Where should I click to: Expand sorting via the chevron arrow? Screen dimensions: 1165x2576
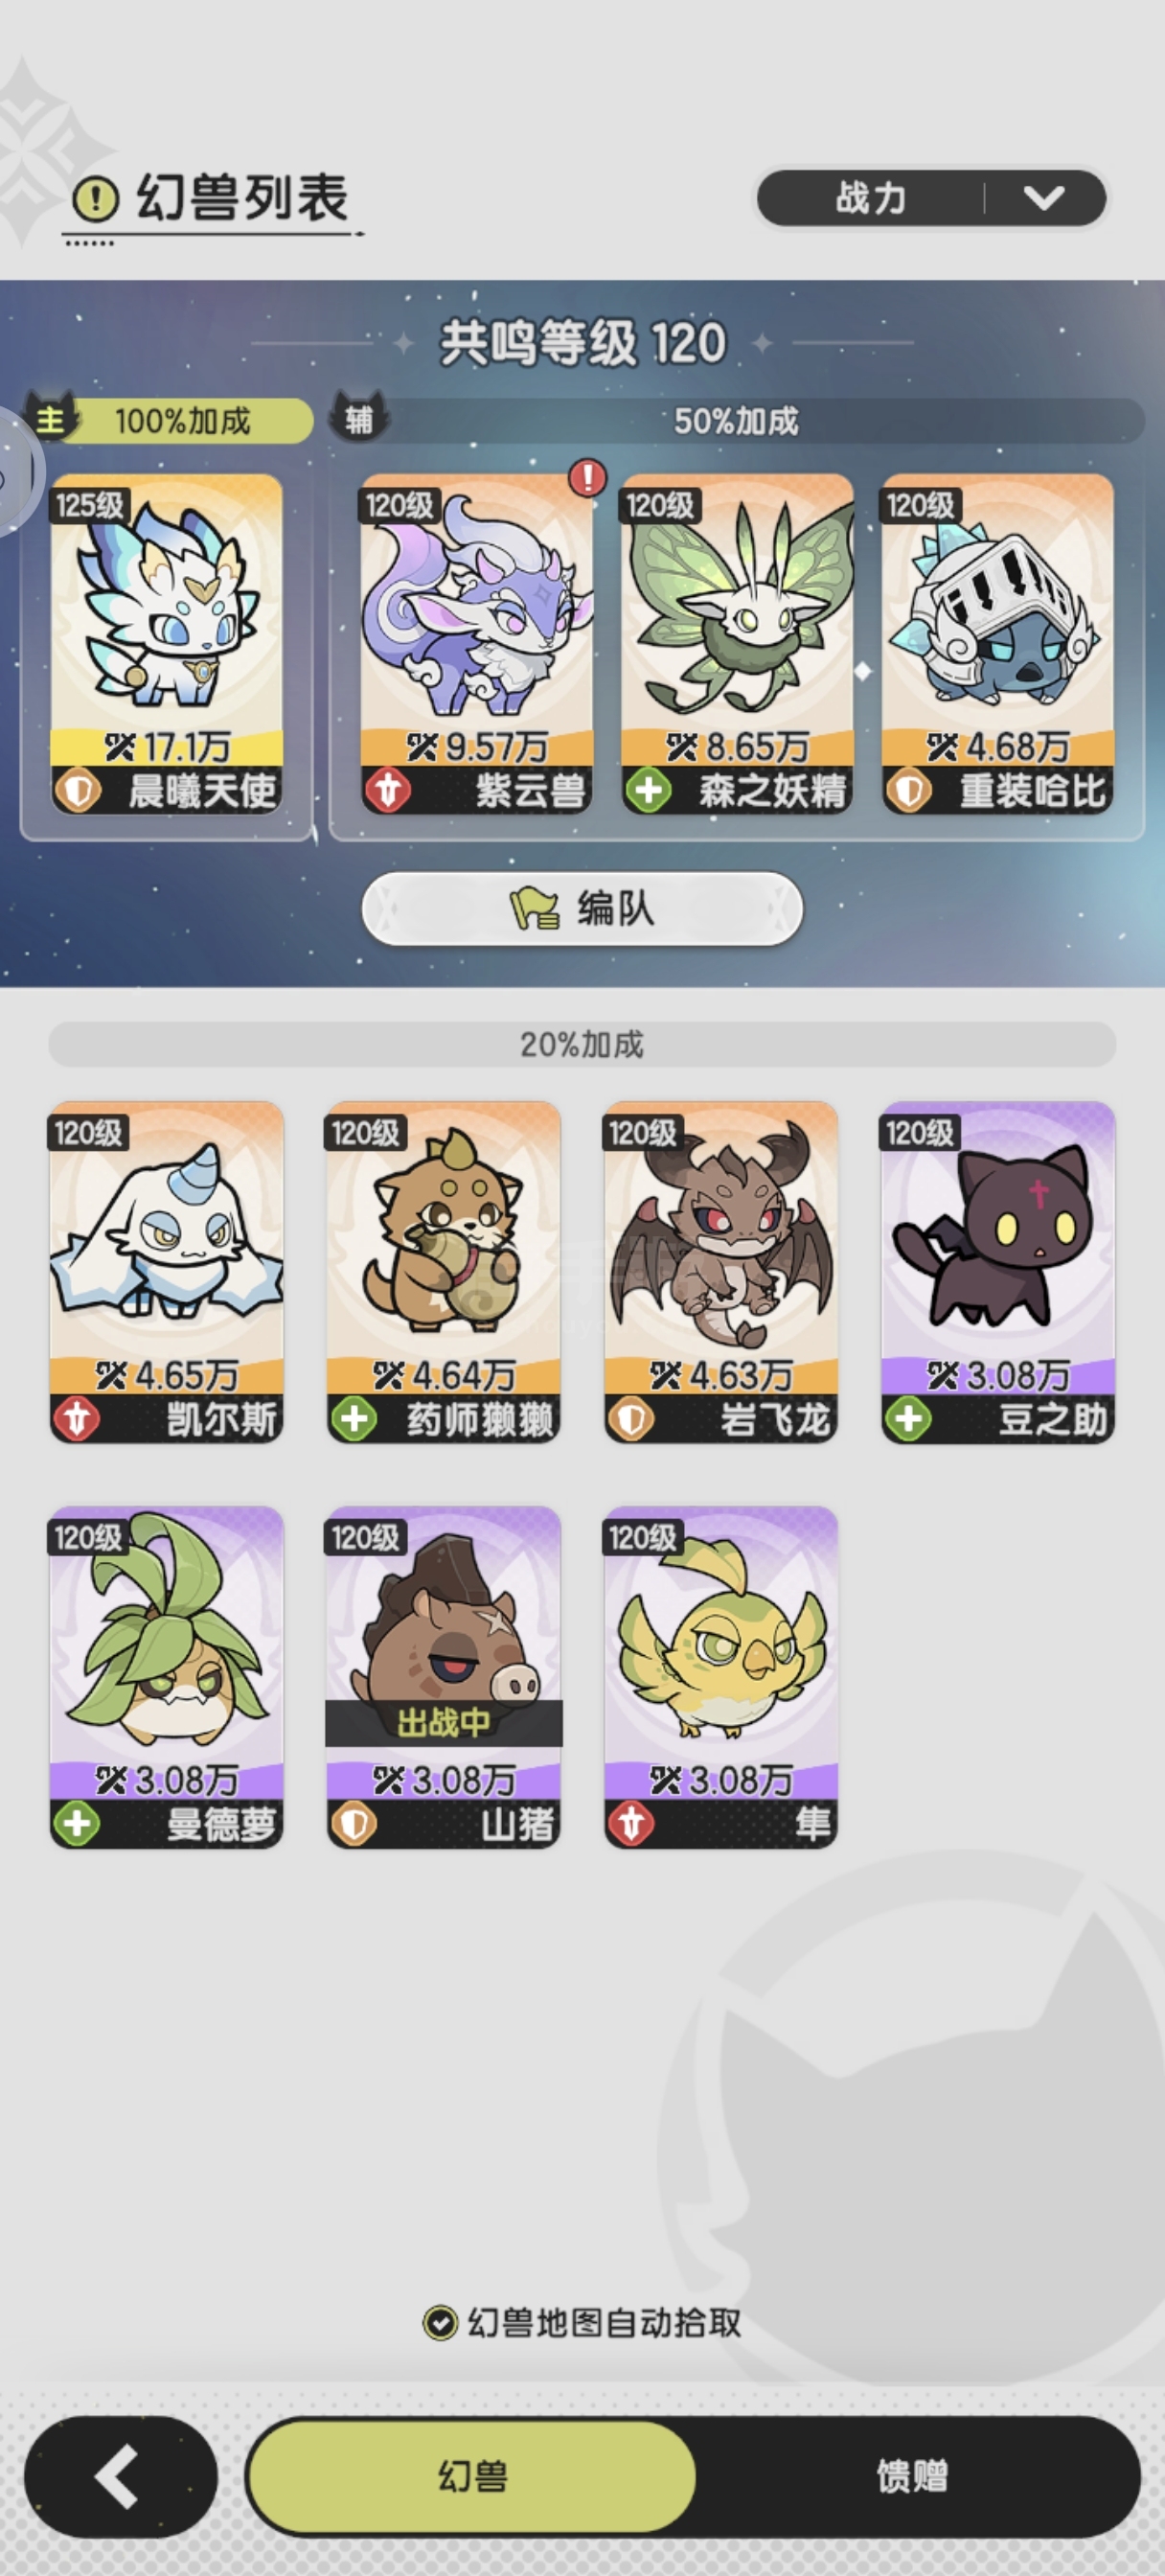(1044, 198)
